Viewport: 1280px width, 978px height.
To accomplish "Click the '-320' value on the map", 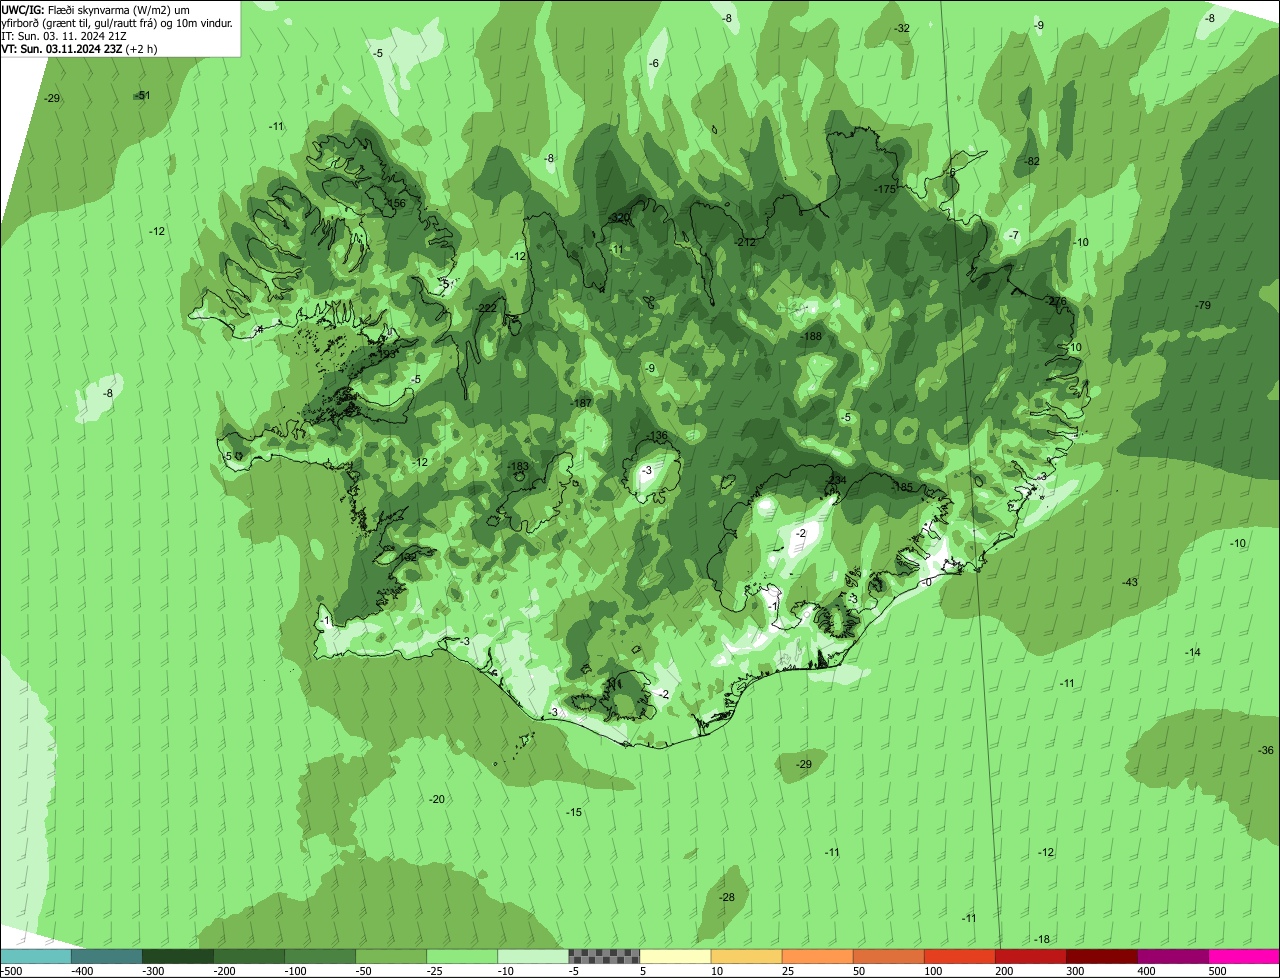I will point(621,218).
